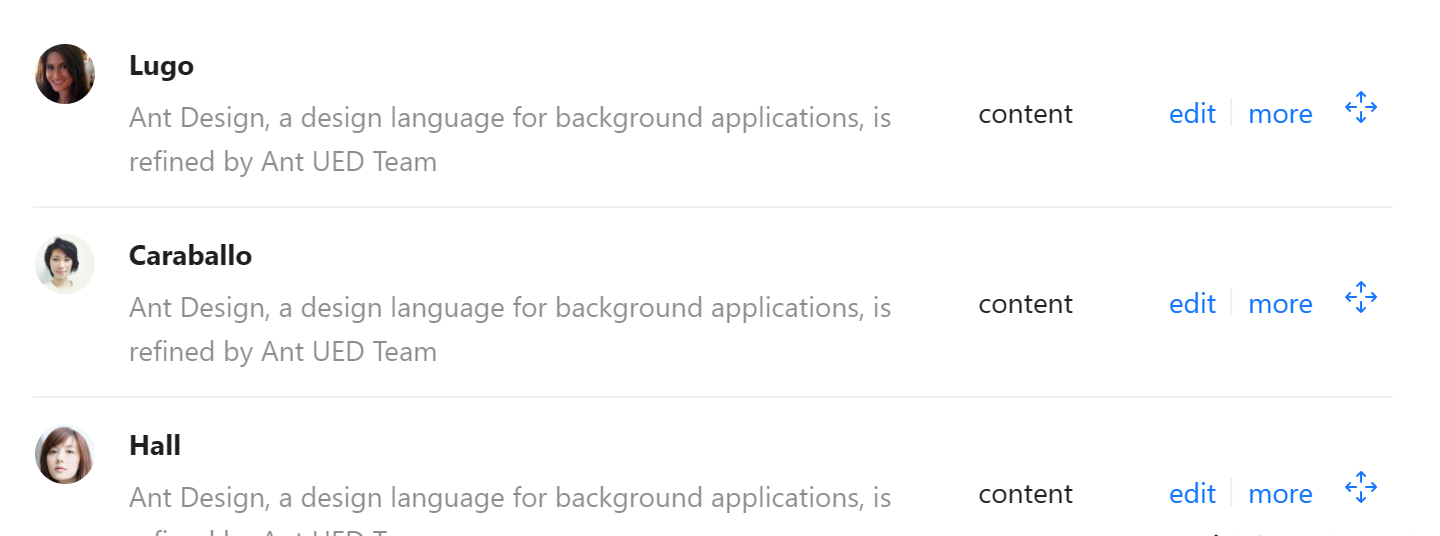Click edit link for Lugo

1192,114
